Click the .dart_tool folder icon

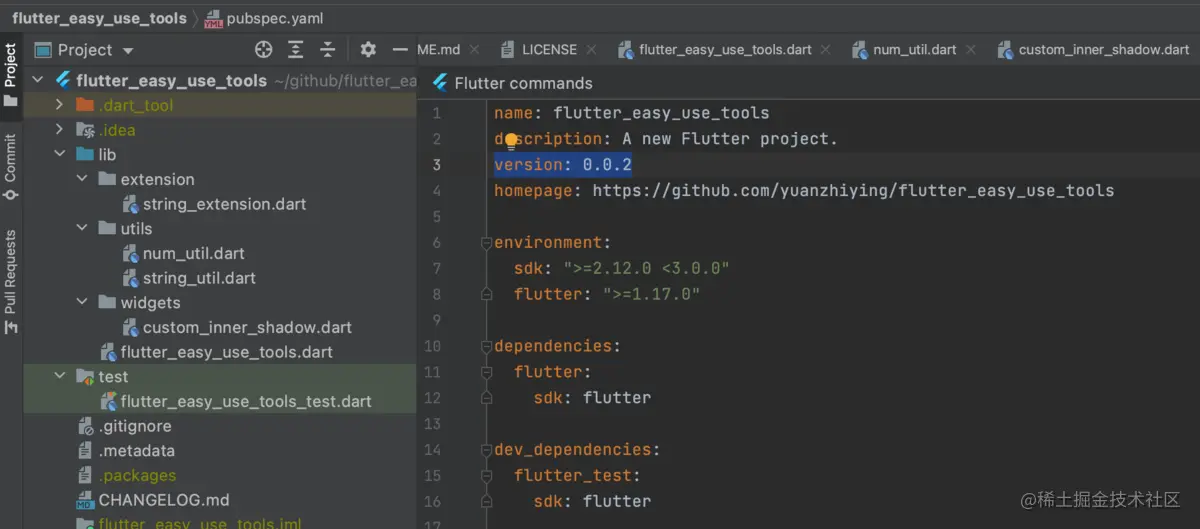[85, 105]
